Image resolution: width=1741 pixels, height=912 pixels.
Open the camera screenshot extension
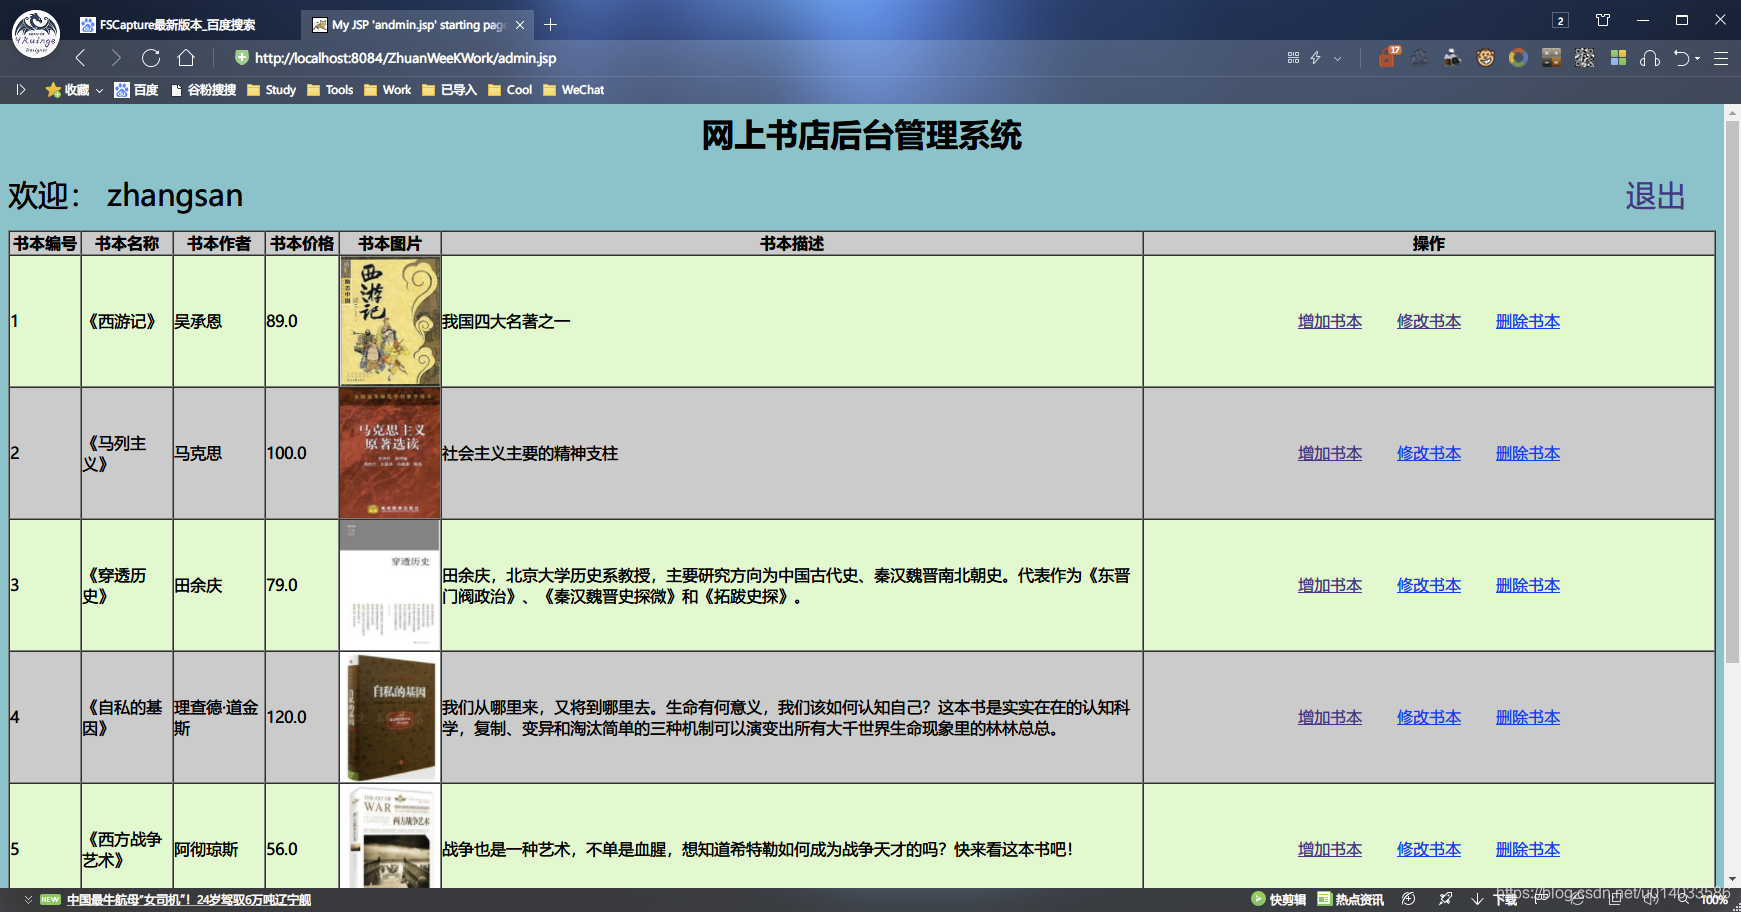pyautogui.click(x=1452, y=58)
